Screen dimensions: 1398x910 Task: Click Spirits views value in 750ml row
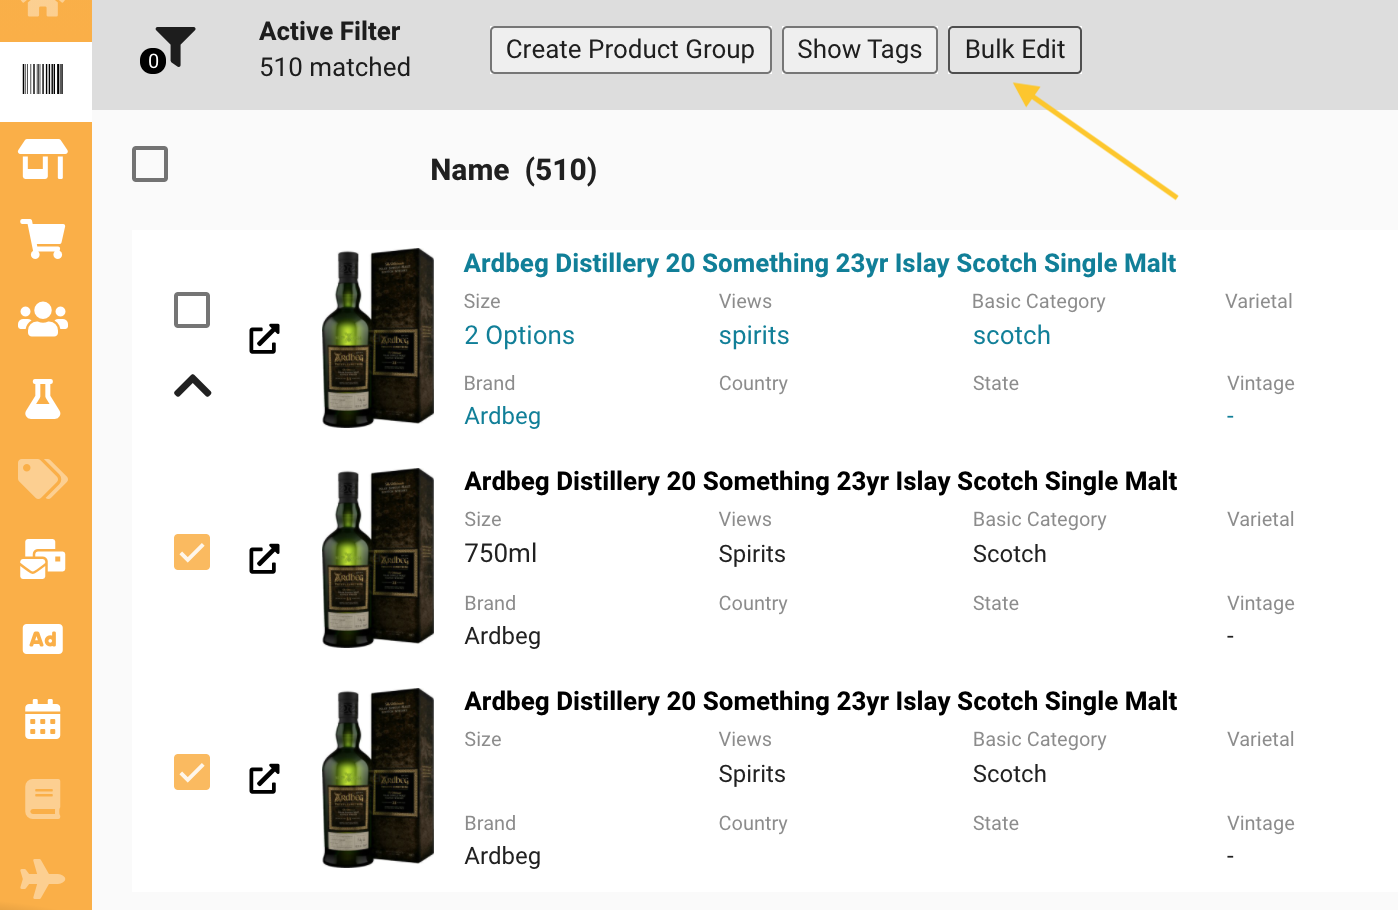pos(752,554)
